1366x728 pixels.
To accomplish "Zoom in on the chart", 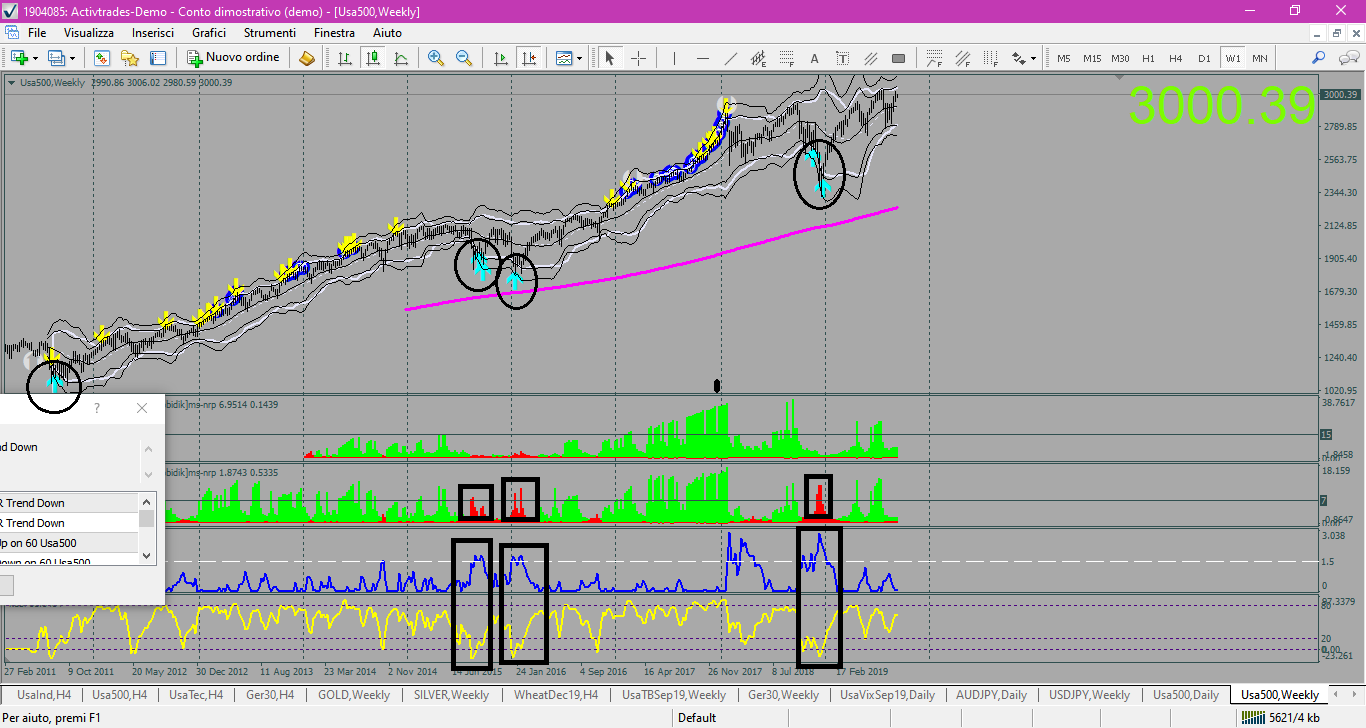I will (435, 58).
